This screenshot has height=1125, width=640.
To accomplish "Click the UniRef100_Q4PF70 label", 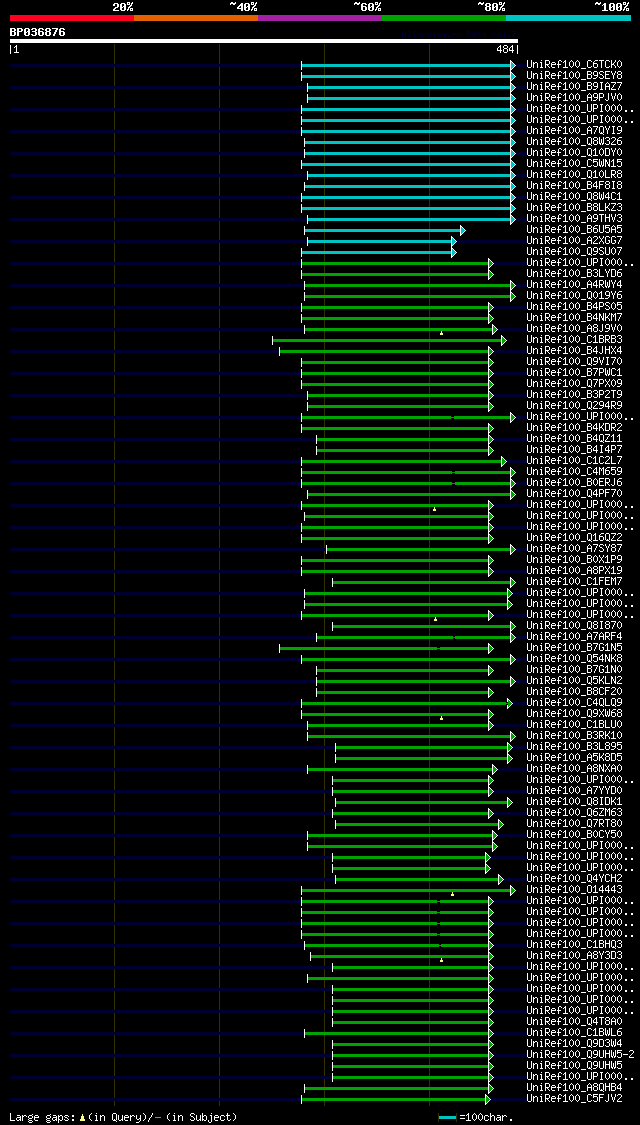I will (574, 494).
